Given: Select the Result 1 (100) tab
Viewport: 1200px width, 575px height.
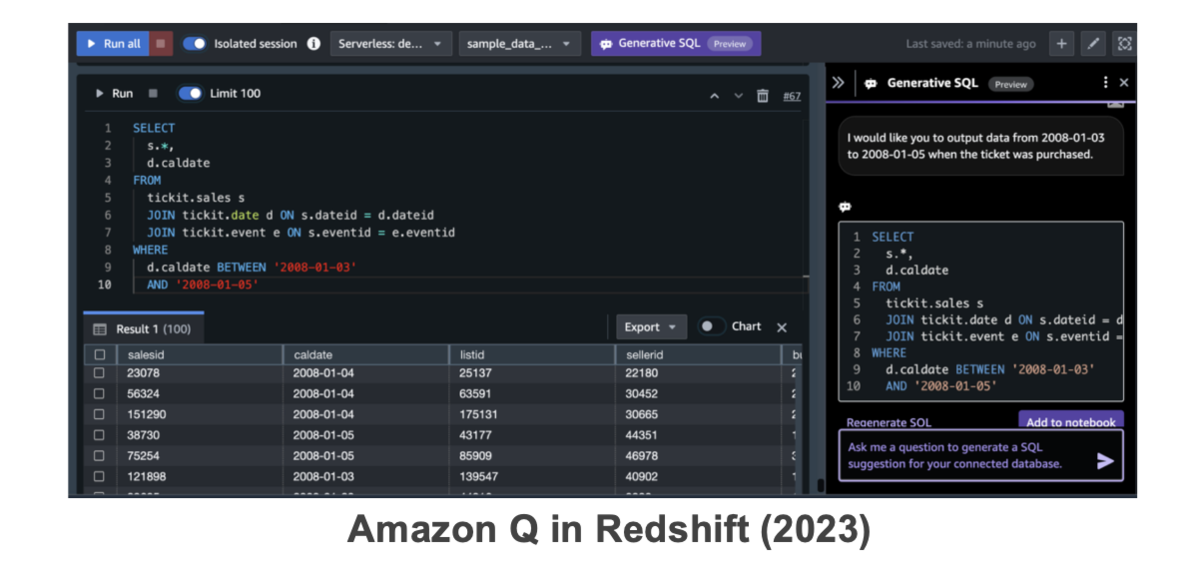Looking at the screenshot, I should click(143, 328).
